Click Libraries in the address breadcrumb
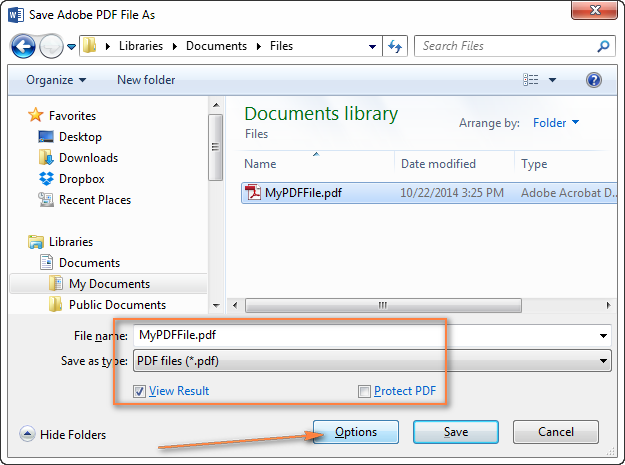625x465 pixels. pos(141,46)
